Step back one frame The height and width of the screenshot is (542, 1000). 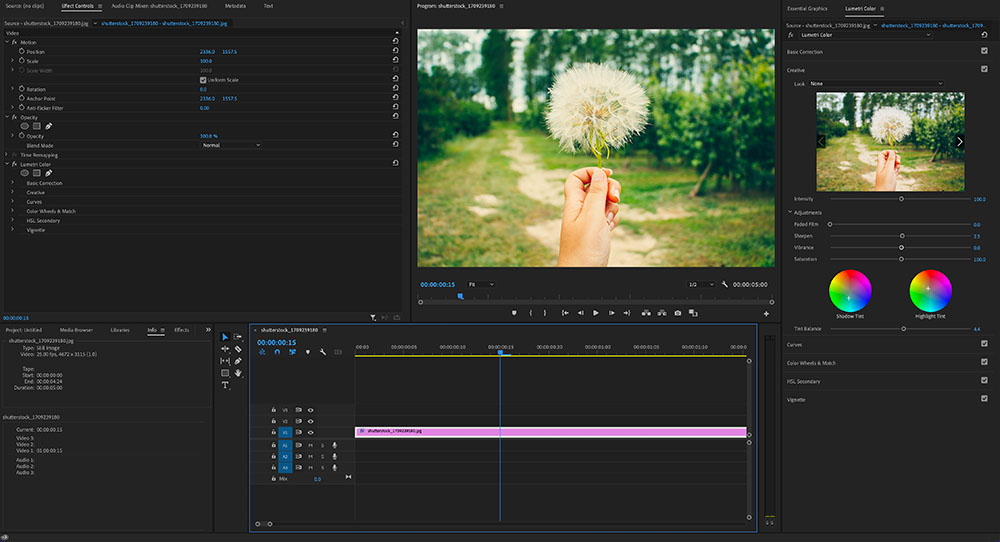click(580, 313)
